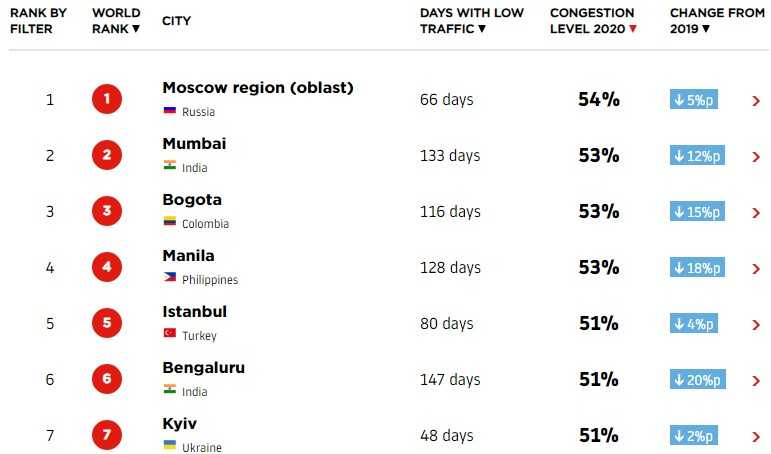Screen dimensions: 771x454
Task: Open the Kyiv city link
Action: pyautogui.click(x=179, y=424)
